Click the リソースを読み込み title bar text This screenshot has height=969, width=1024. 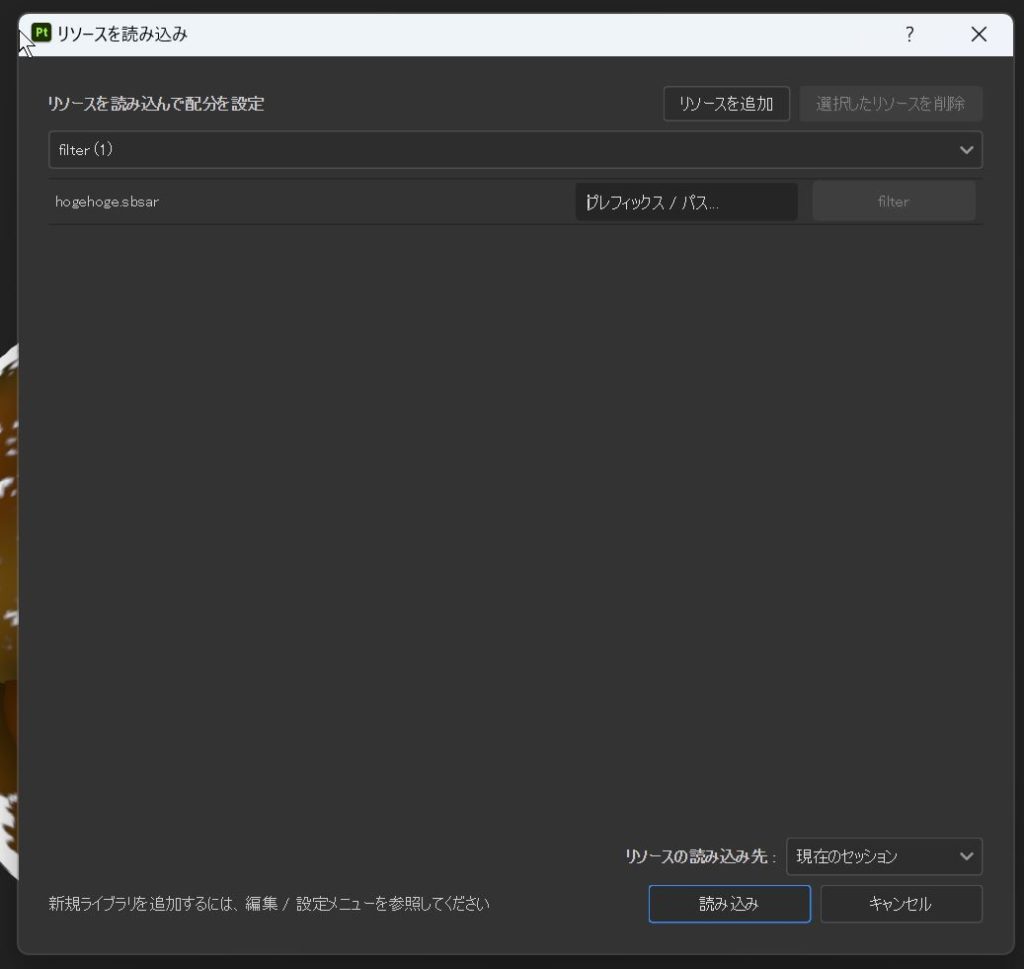click(x=122, y=35)
